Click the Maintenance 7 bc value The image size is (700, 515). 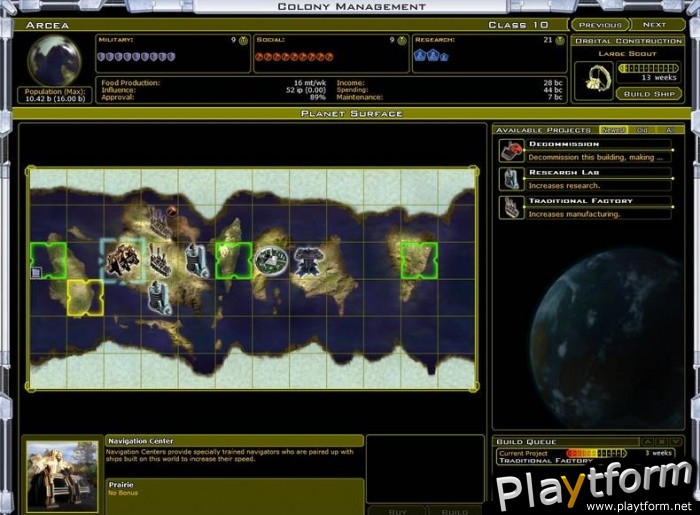(555, 97)
